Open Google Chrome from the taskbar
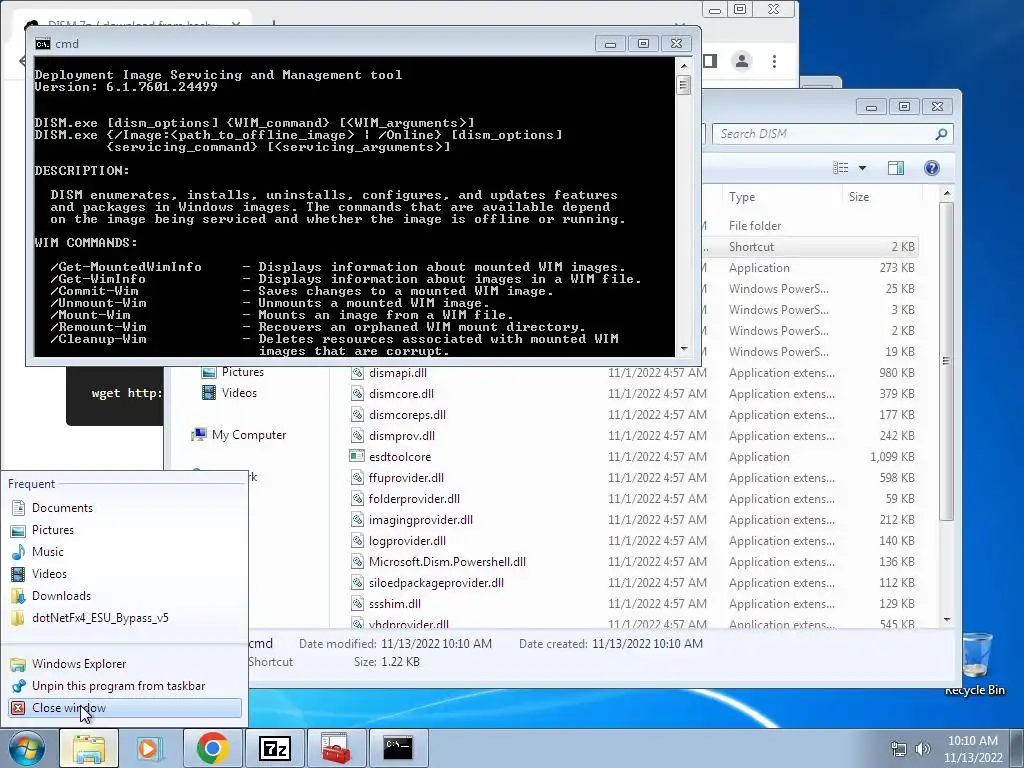Viewport: 1024px width, 768px height. click(212, 748)
